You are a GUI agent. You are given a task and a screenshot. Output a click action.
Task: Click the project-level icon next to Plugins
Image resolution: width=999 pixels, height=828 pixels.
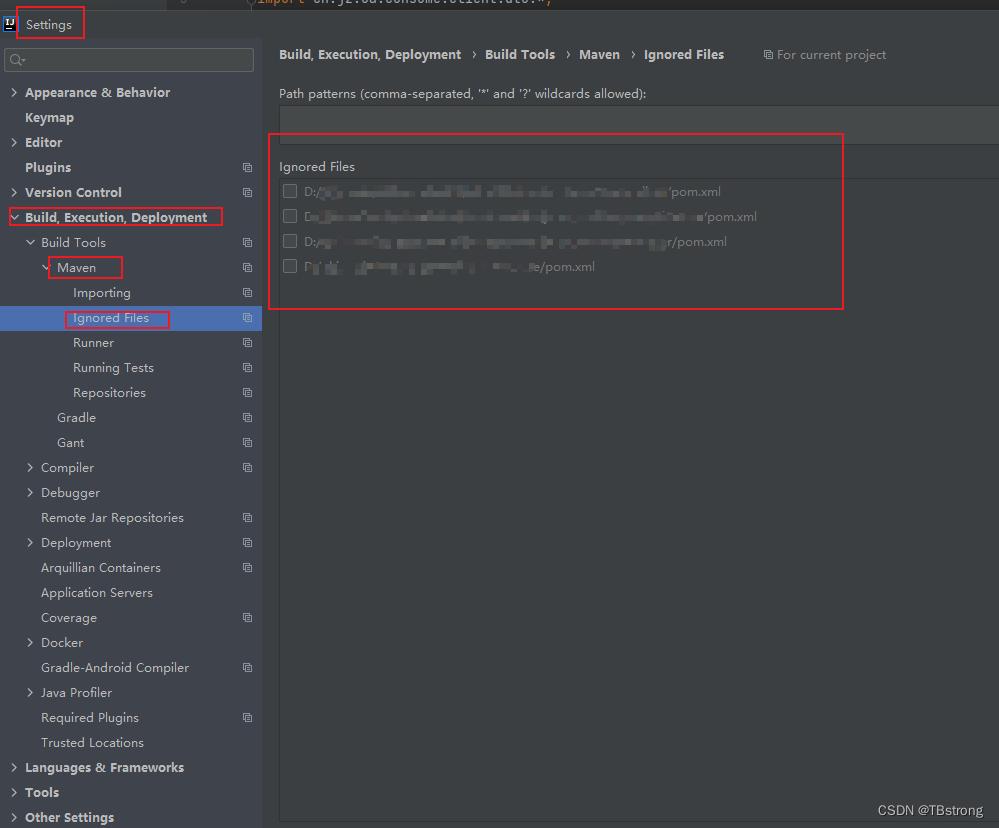click(247, 168)
